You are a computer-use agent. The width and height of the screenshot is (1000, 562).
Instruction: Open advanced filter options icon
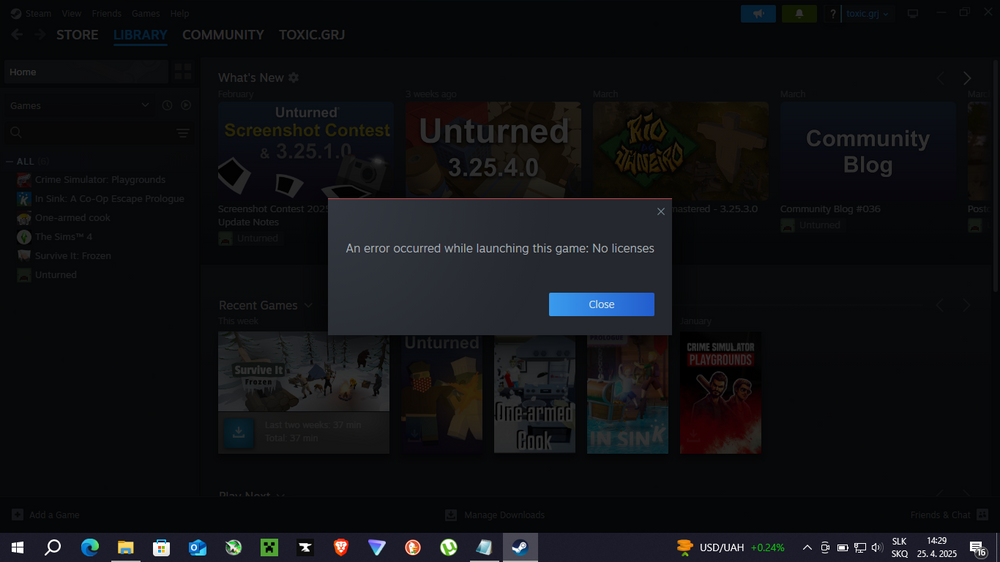[x=183, y=133]
